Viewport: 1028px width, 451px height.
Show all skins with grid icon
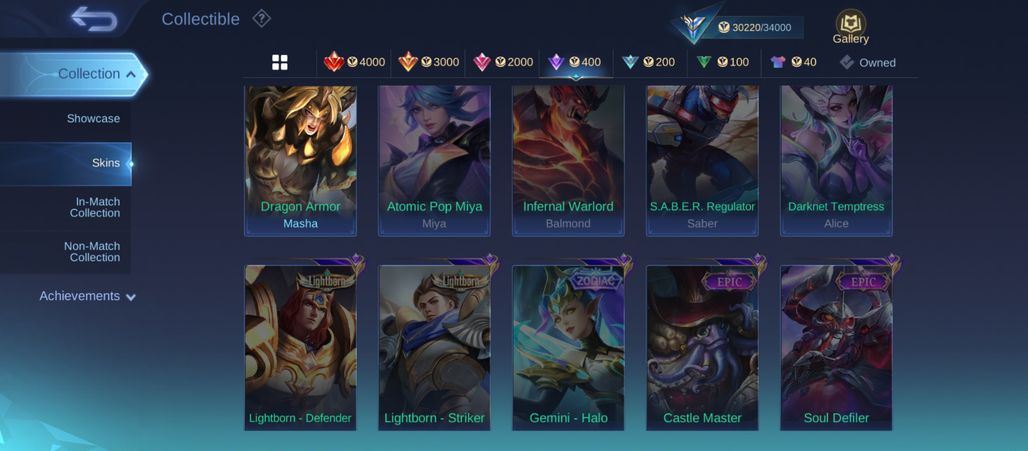280,62
